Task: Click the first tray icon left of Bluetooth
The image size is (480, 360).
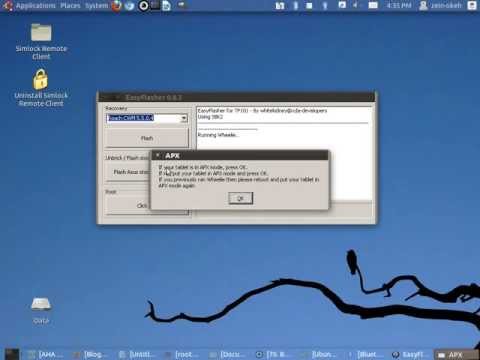Action: pos(280,6)
